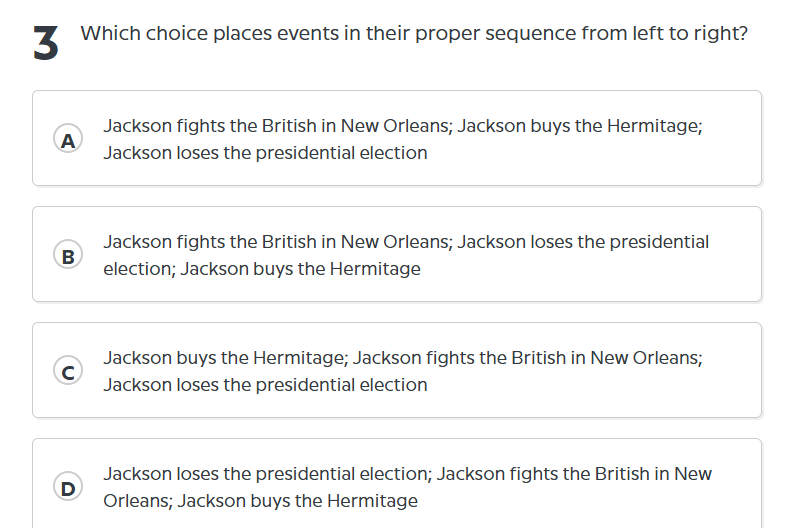Click 'Jackson loses the presidential election' in choice A
This screenshot has width=785, height=528.
tap(265, 153)
